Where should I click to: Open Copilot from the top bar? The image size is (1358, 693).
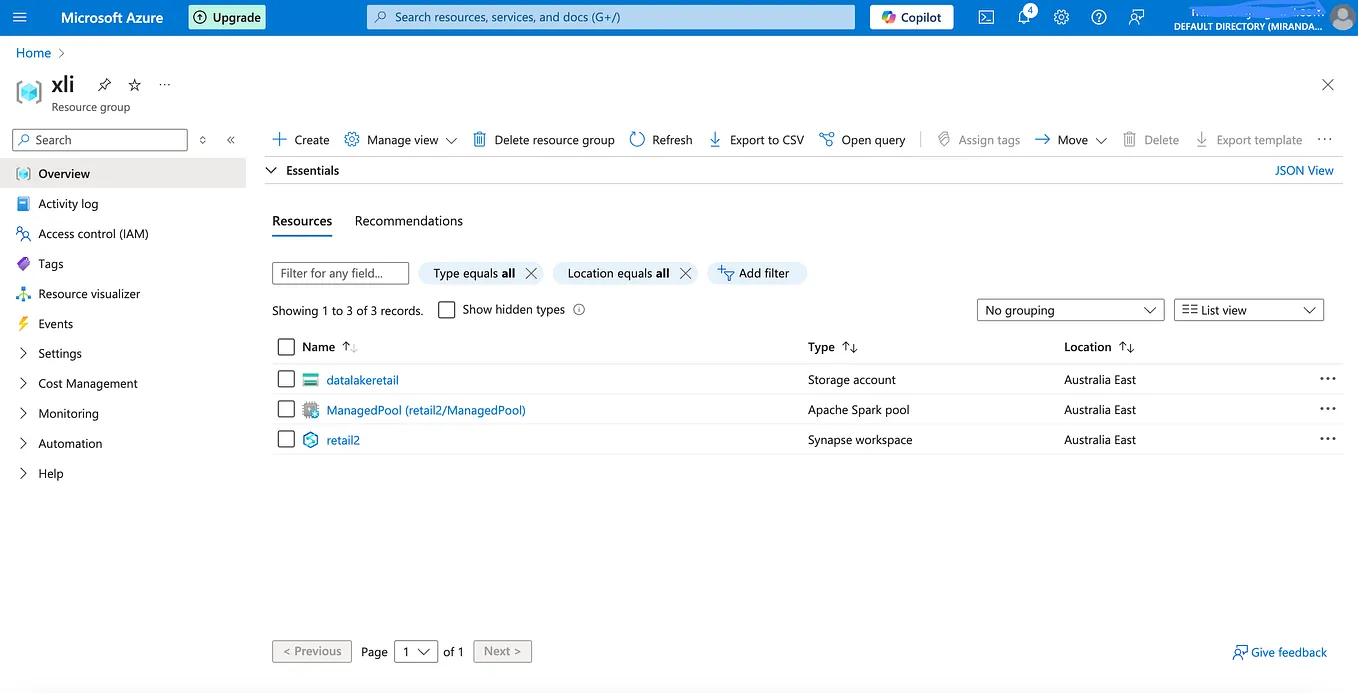pos(910,16)
